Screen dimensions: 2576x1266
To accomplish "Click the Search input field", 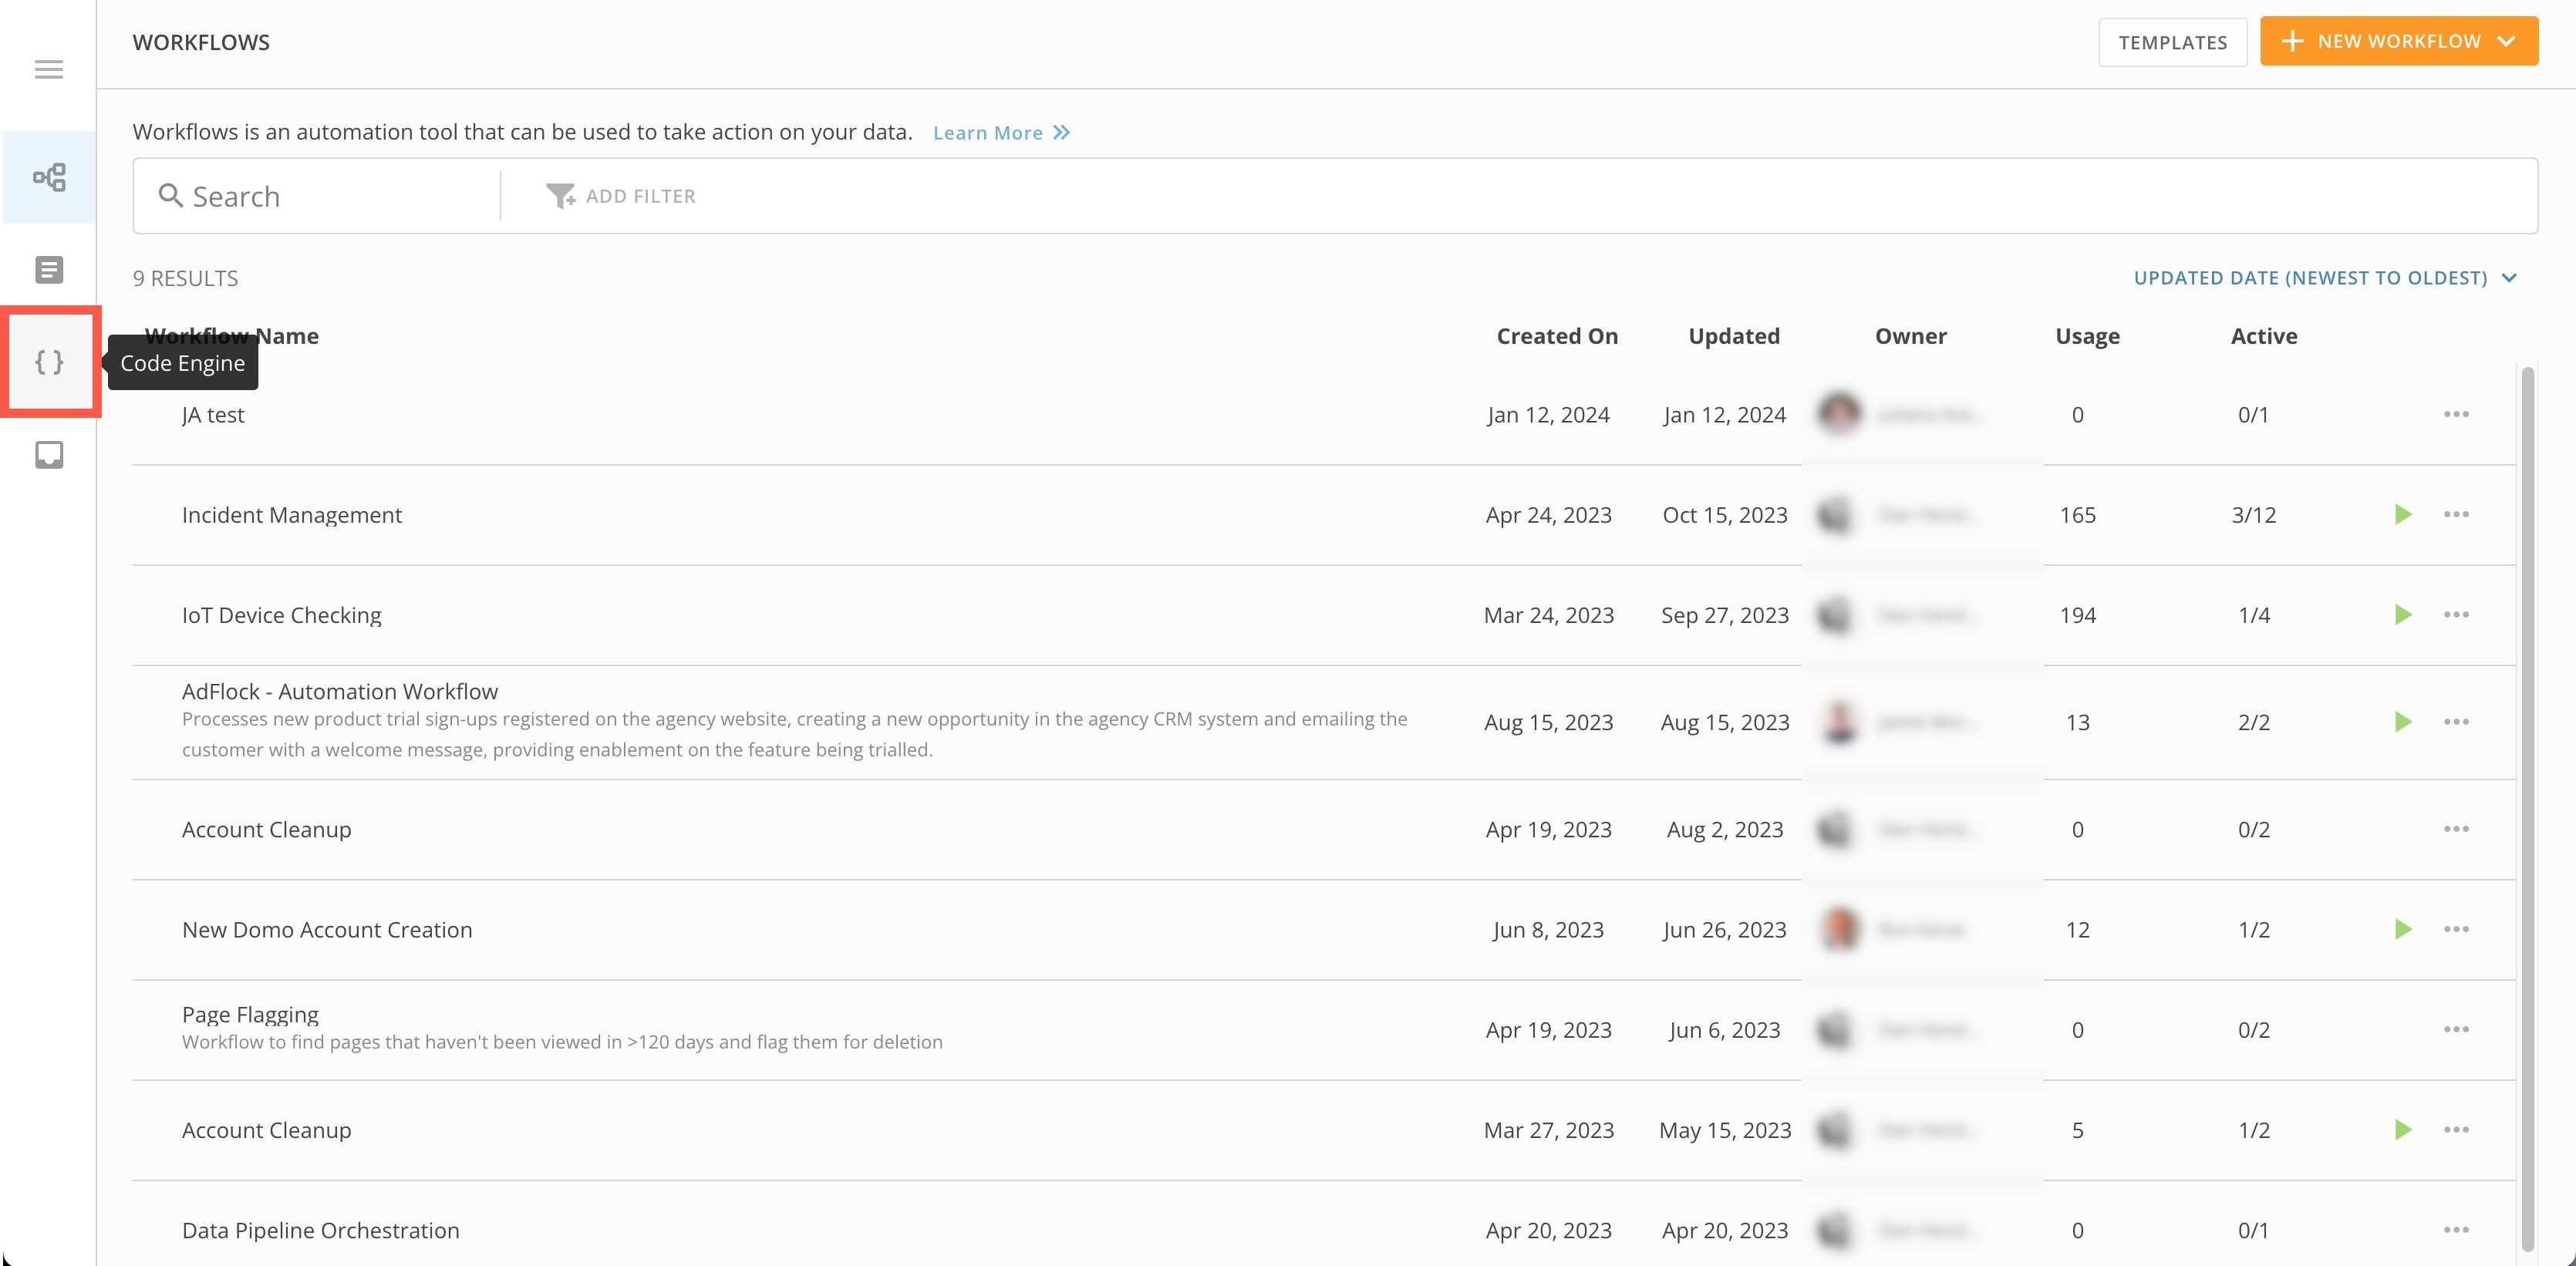I will (x=330, y=196).
